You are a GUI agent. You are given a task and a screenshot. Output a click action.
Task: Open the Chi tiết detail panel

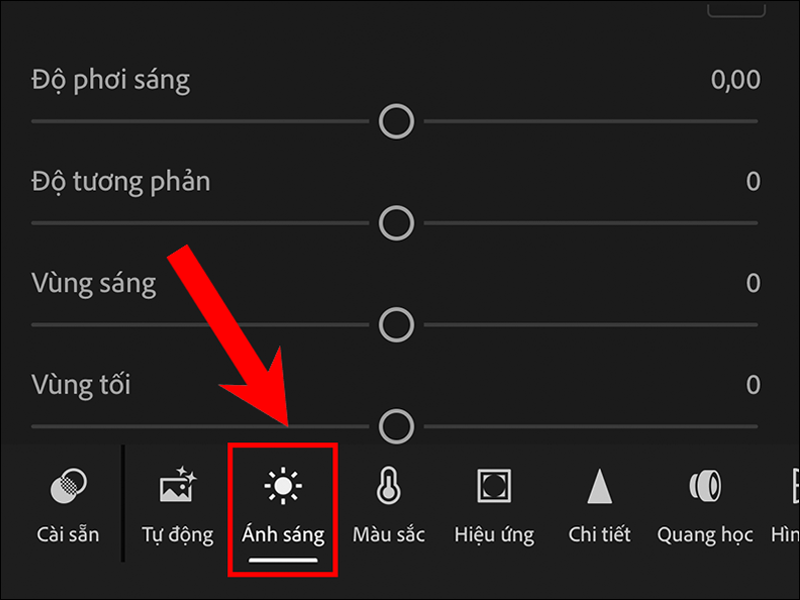599,505
